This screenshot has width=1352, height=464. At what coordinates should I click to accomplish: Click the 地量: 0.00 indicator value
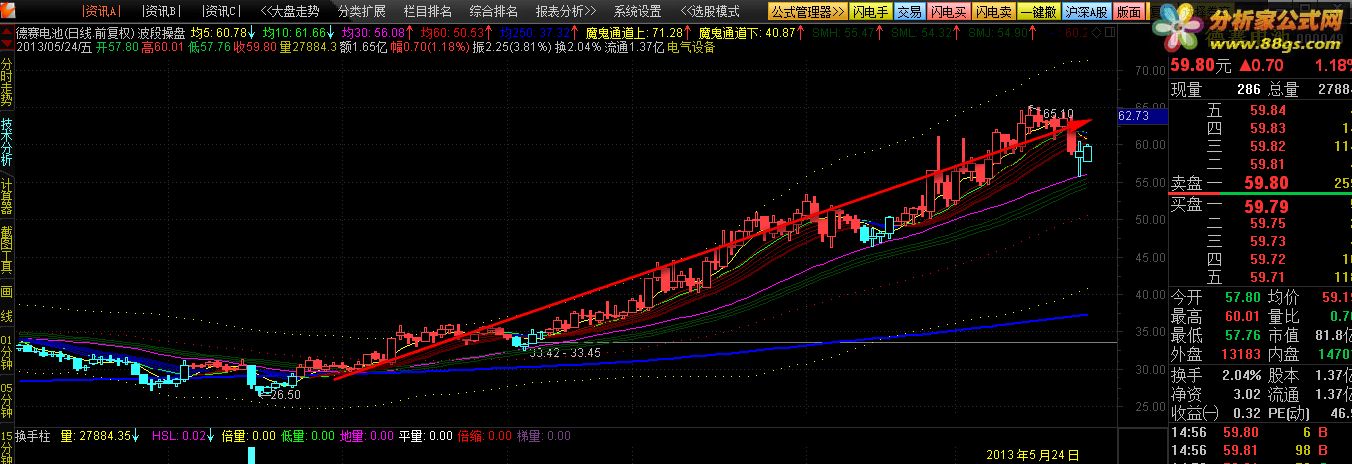[x=367, y=436]
